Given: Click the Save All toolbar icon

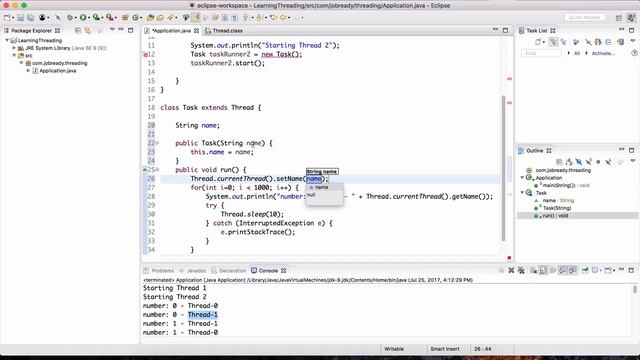Looking at the screenshot, I should 30,18.
